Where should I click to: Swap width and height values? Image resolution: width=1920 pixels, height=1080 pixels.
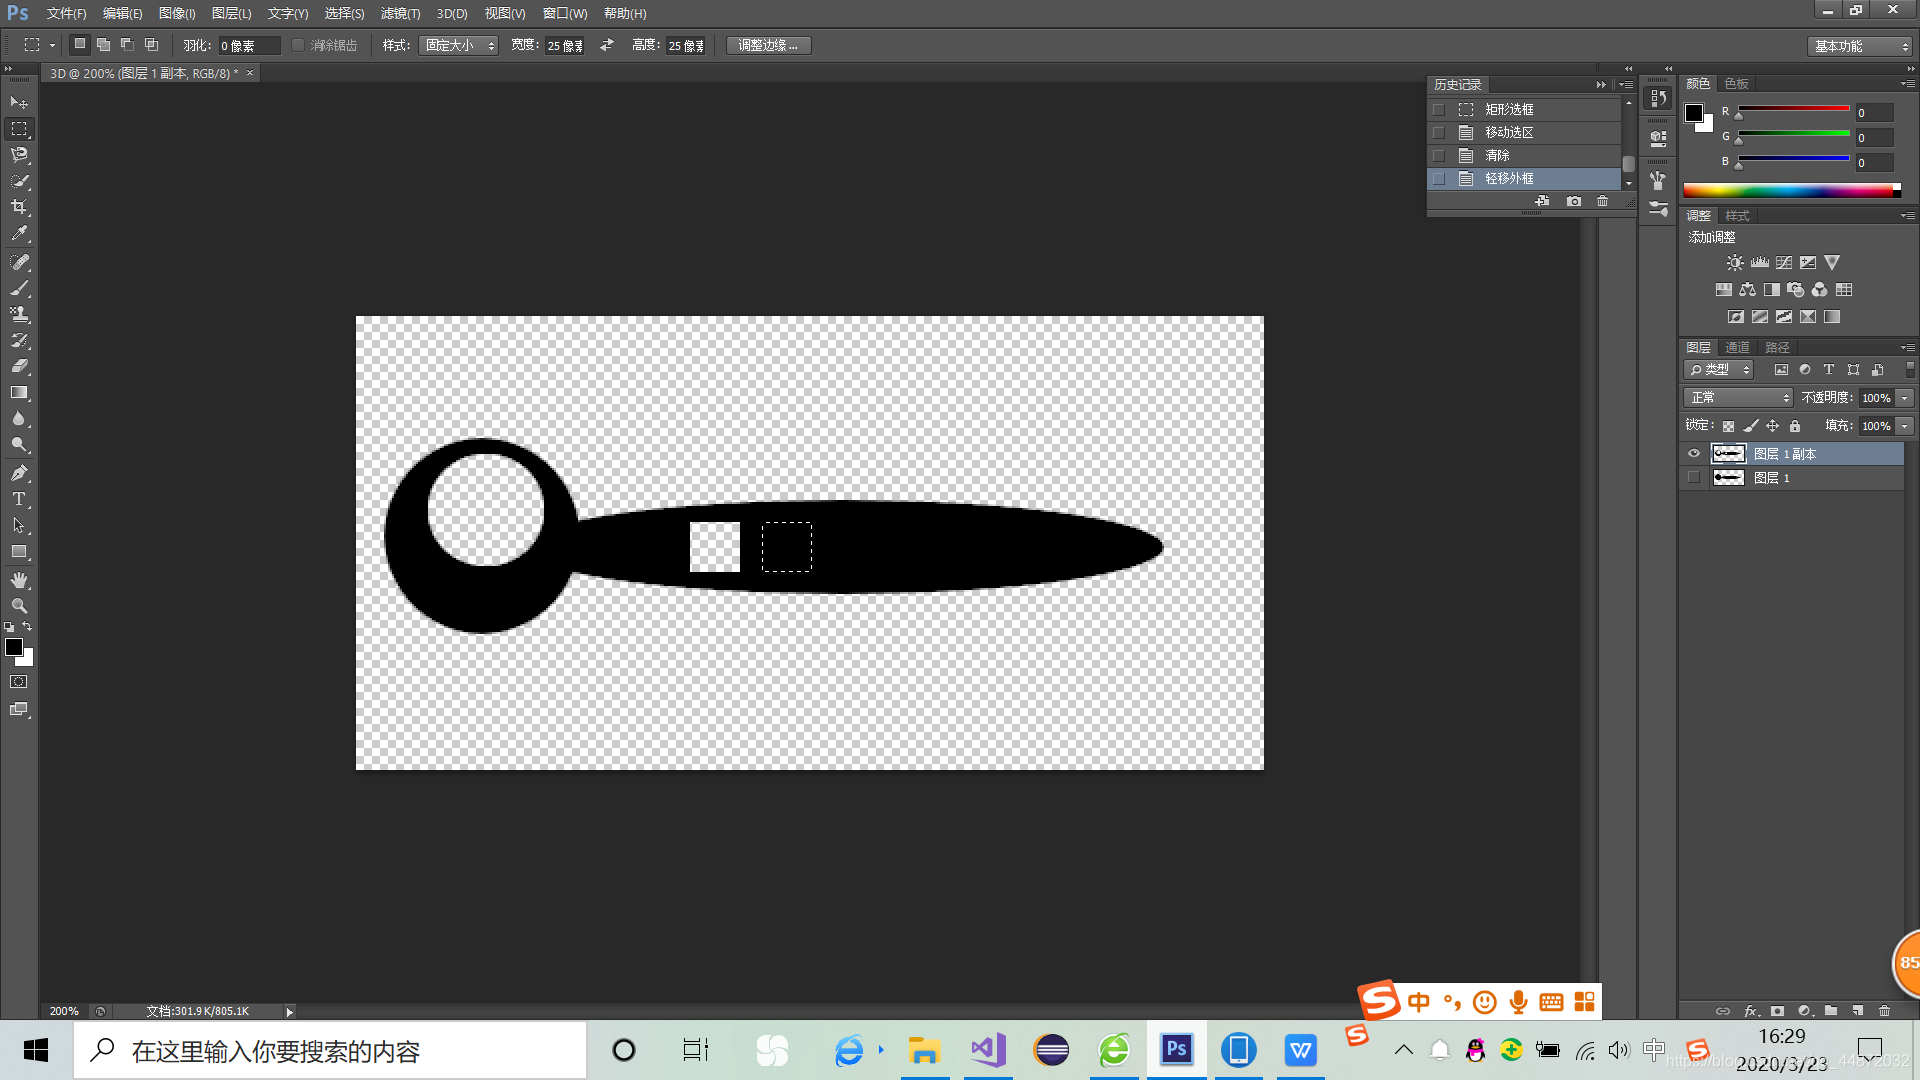607,46
